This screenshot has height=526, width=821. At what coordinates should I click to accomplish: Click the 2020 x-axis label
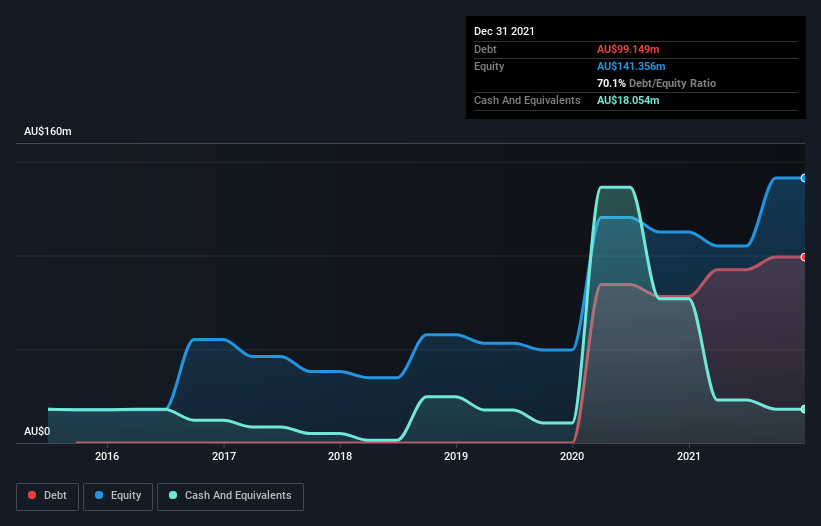[x=572, y=456]
